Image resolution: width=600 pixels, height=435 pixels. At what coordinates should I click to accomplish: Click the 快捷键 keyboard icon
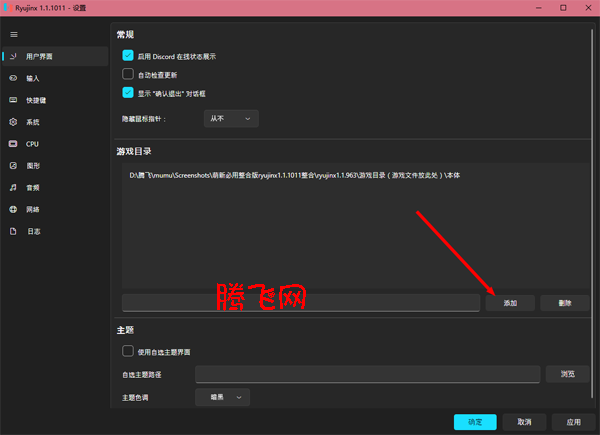13,100
